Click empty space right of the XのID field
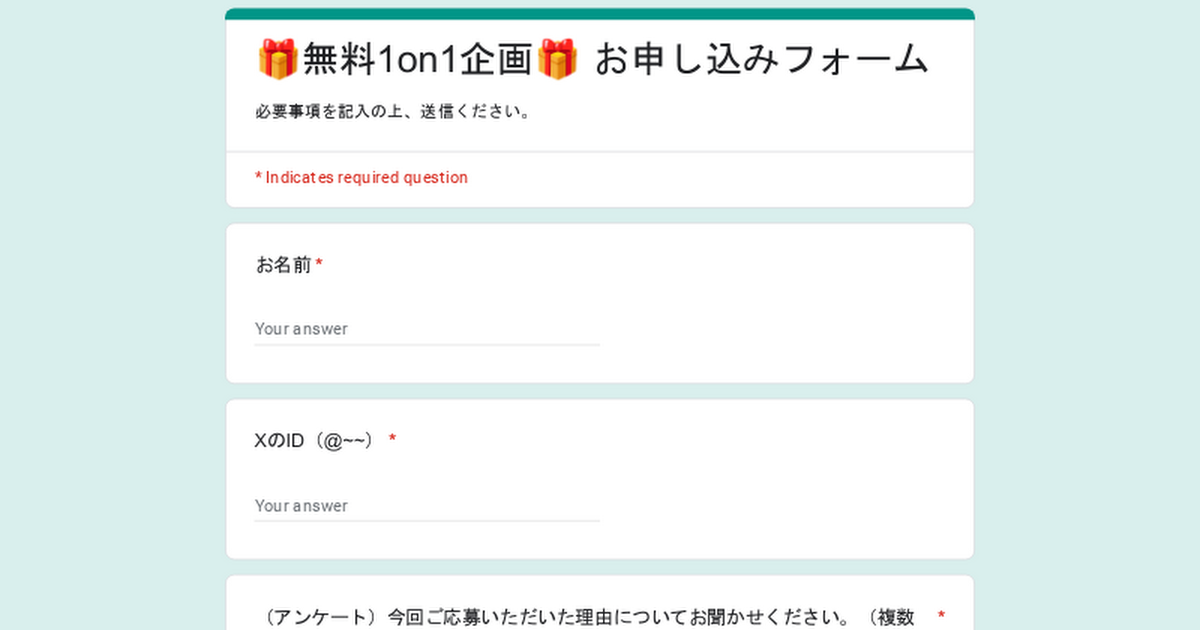The height and width of the screenshot is (630, 1200). pyautogui.click(x=780, y=506)
